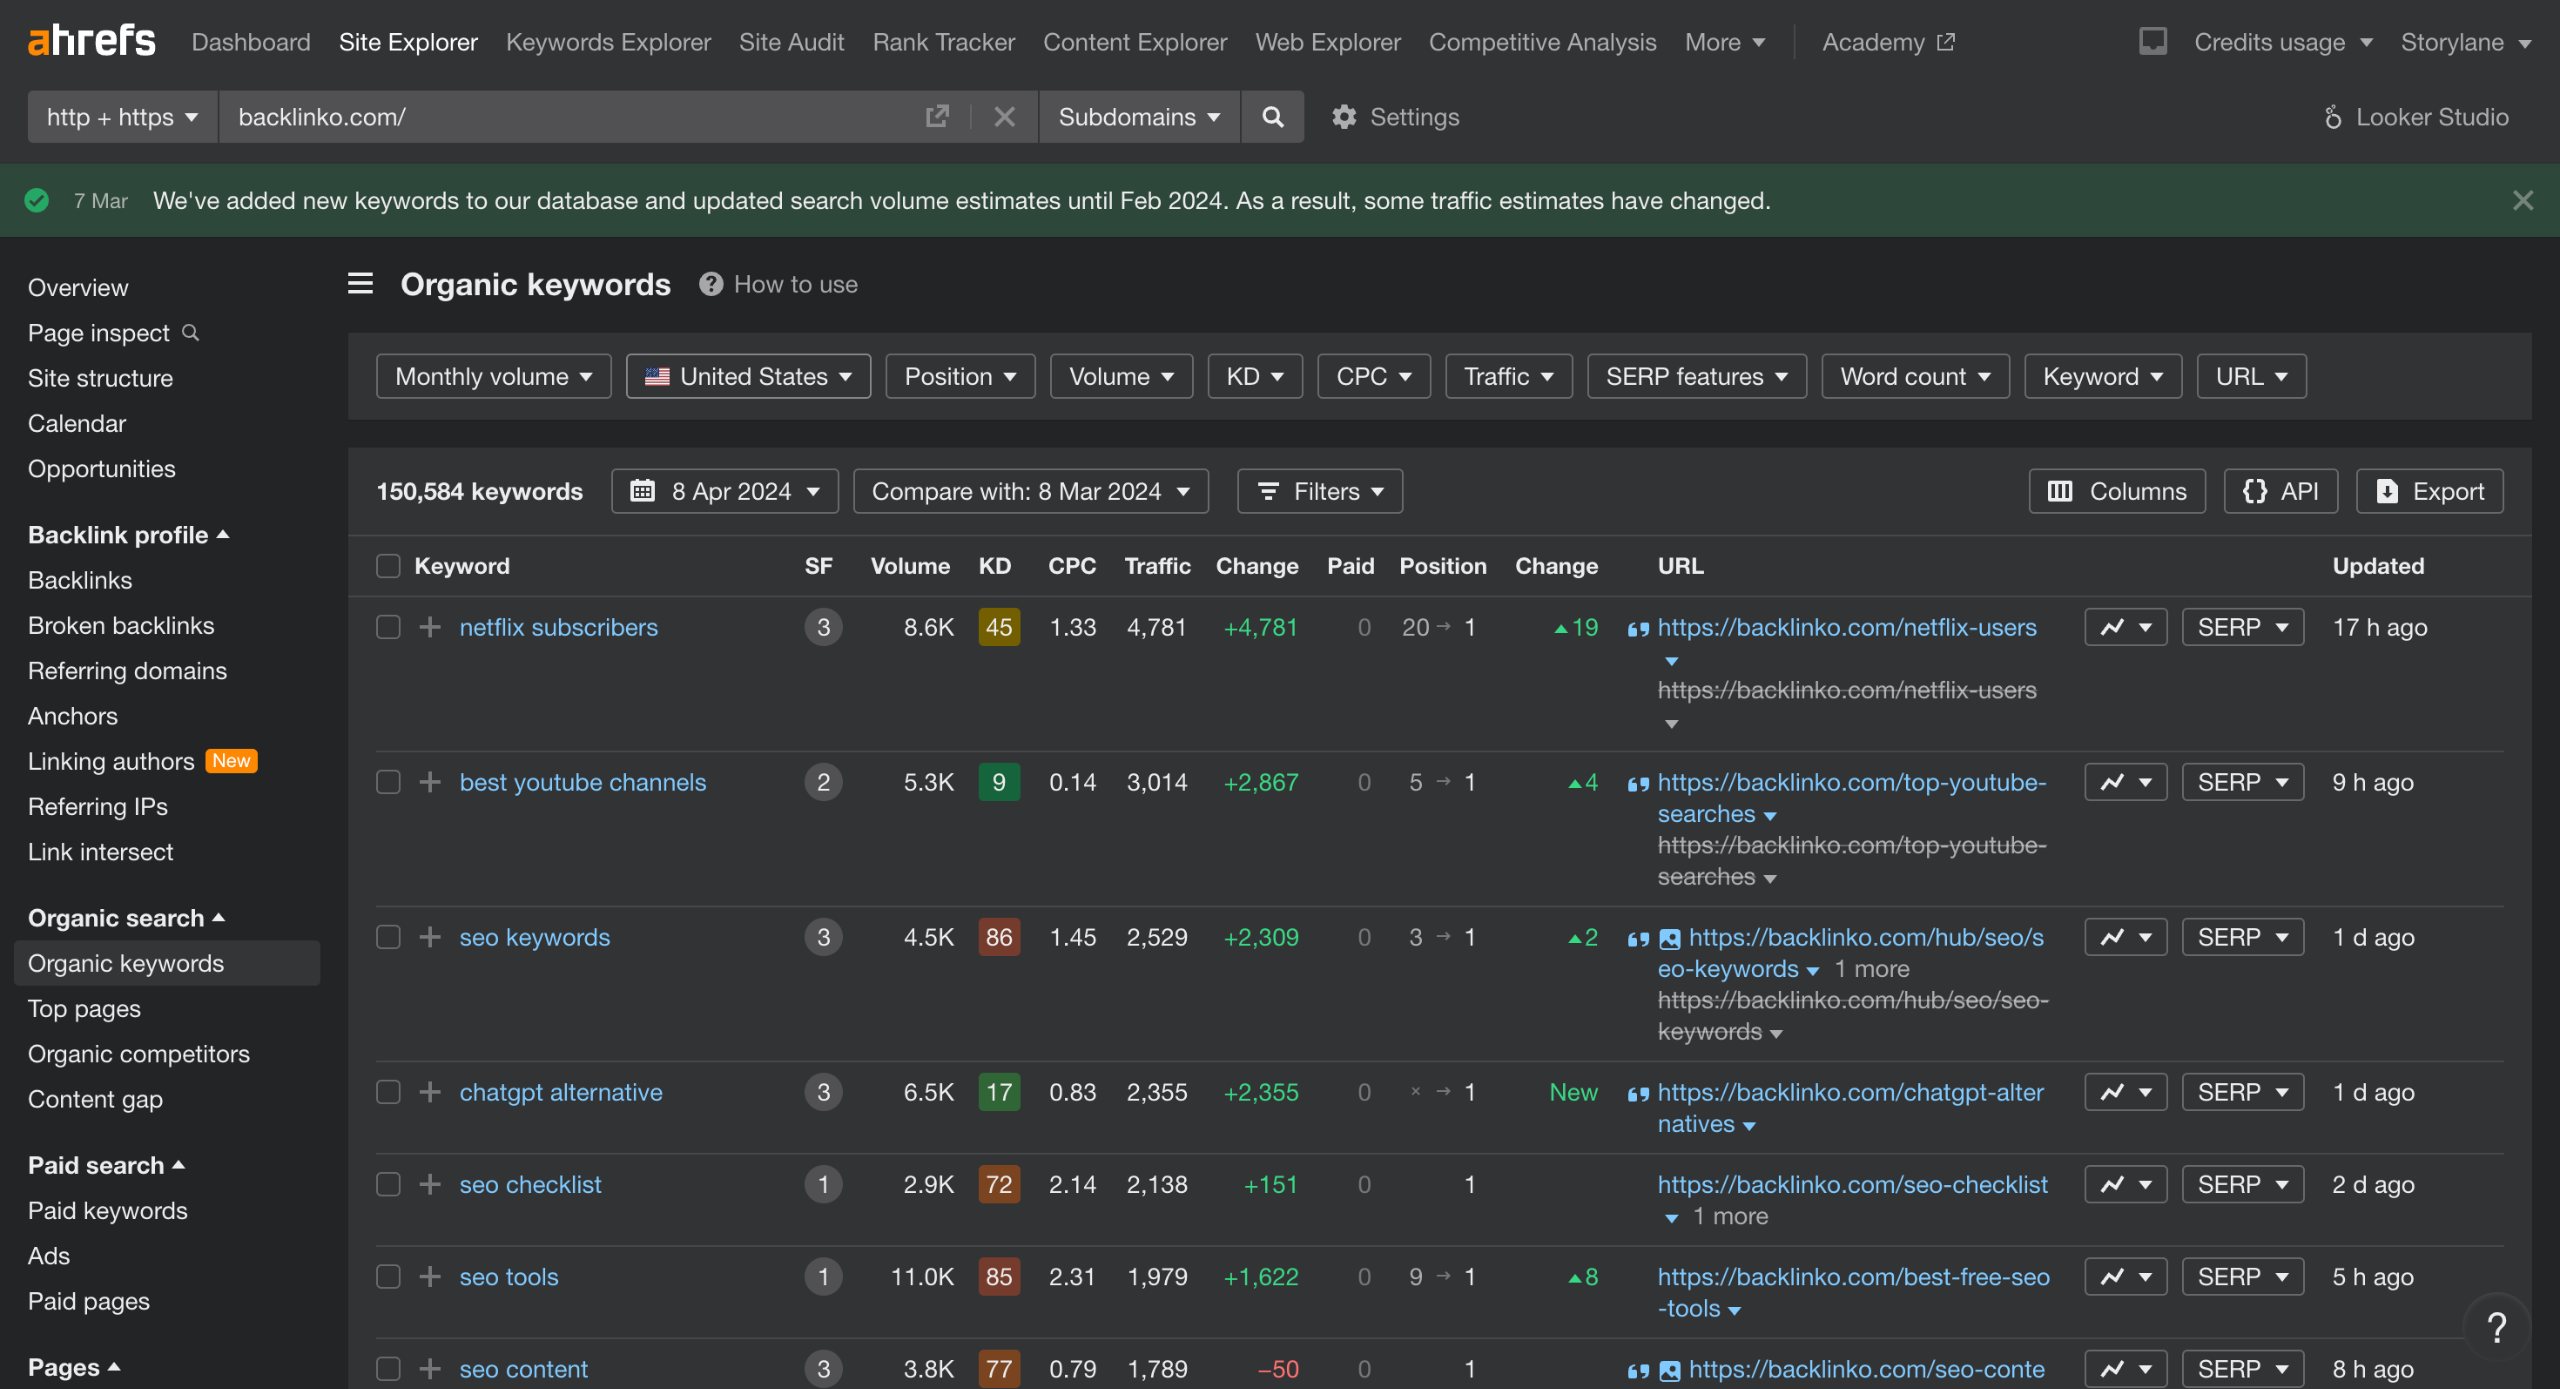Image resolution: width=2560 pixels, height=1389 pixels.
Task: Open Compare with 8 Mar 2024 dropdown
Action: (x=1030, y=491)
